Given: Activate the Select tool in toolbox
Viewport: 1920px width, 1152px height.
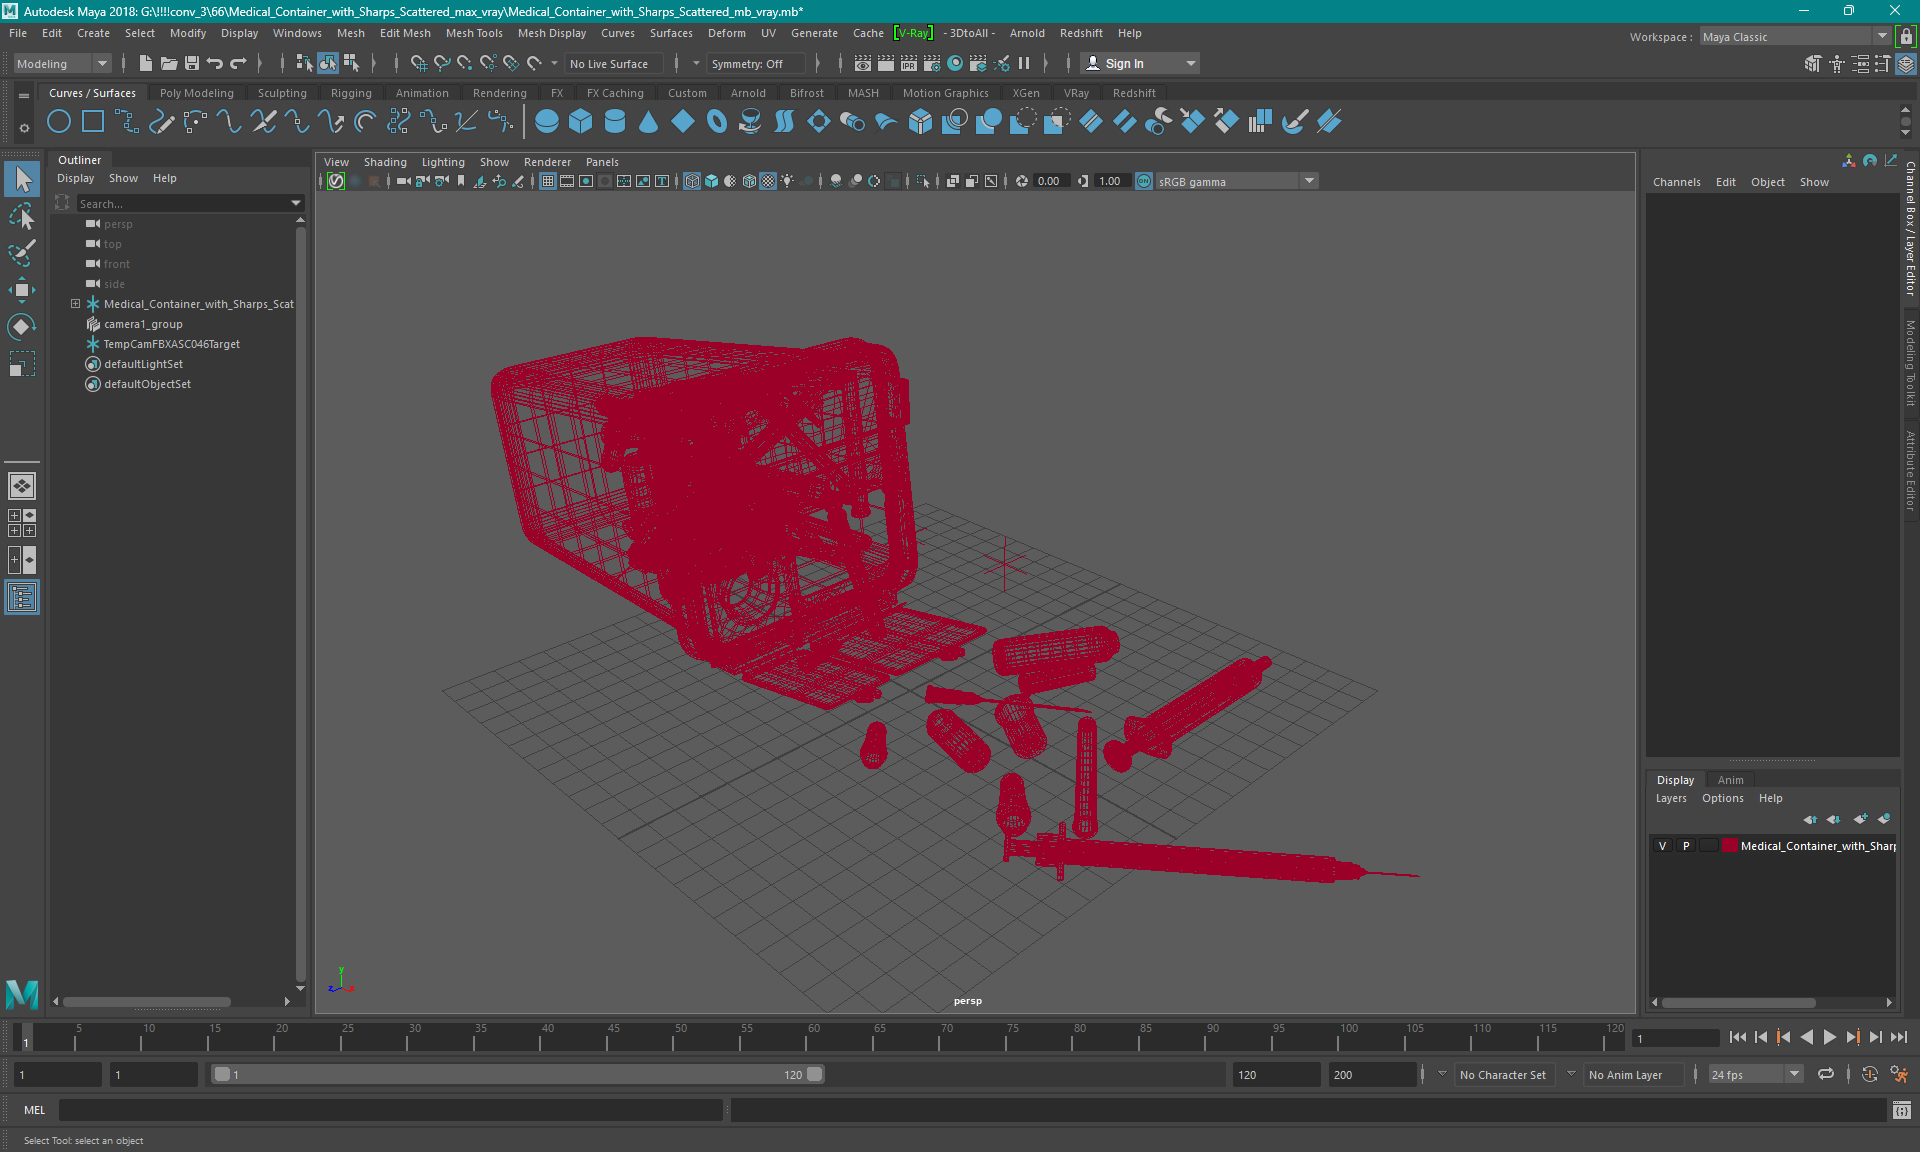Looking at the screenshot, I should tap(22, 179).
